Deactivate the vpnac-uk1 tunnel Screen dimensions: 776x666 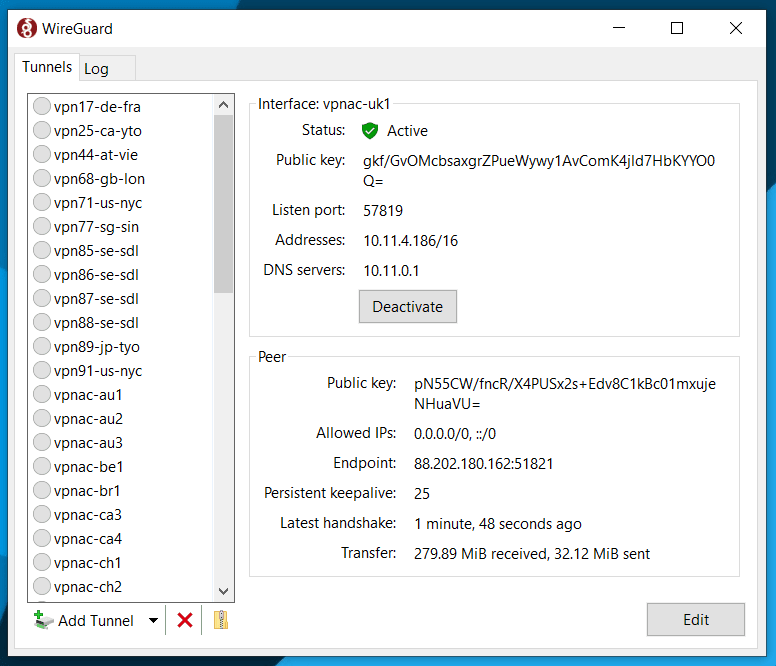408,307
